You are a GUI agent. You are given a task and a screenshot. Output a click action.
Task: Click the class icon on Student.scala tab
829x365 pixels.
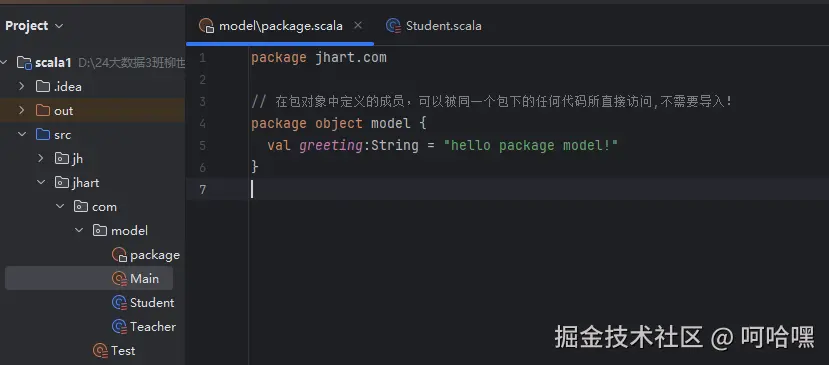pyautogui.click(x=393, y=26)
